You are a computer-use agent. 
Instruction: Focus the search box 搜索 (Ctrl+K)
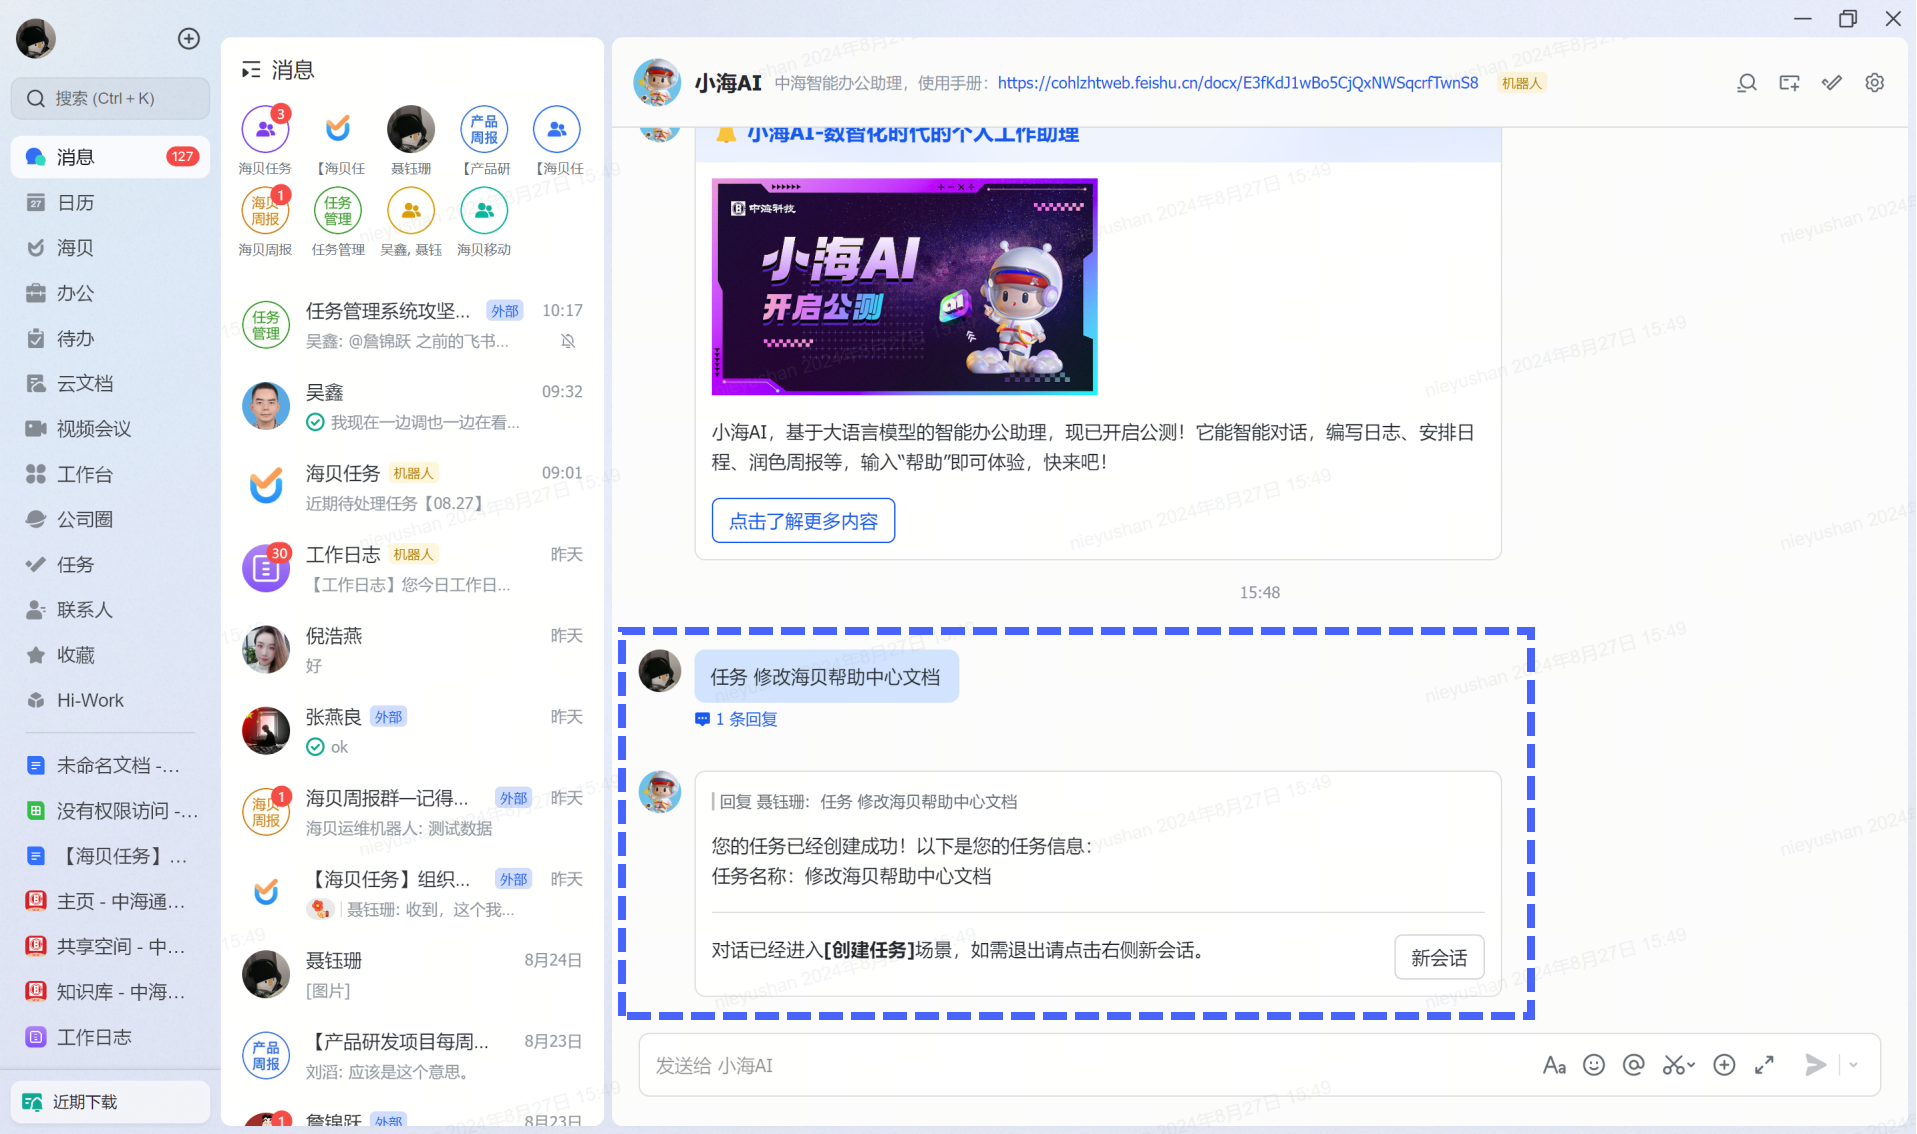click(110, 98)
